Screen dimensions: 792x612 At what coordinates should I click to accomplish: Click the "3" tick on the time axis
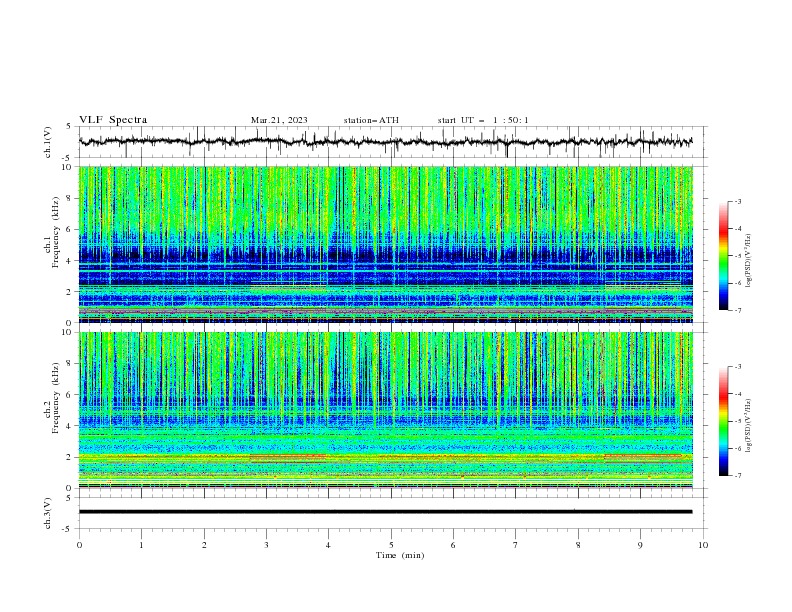266,545
